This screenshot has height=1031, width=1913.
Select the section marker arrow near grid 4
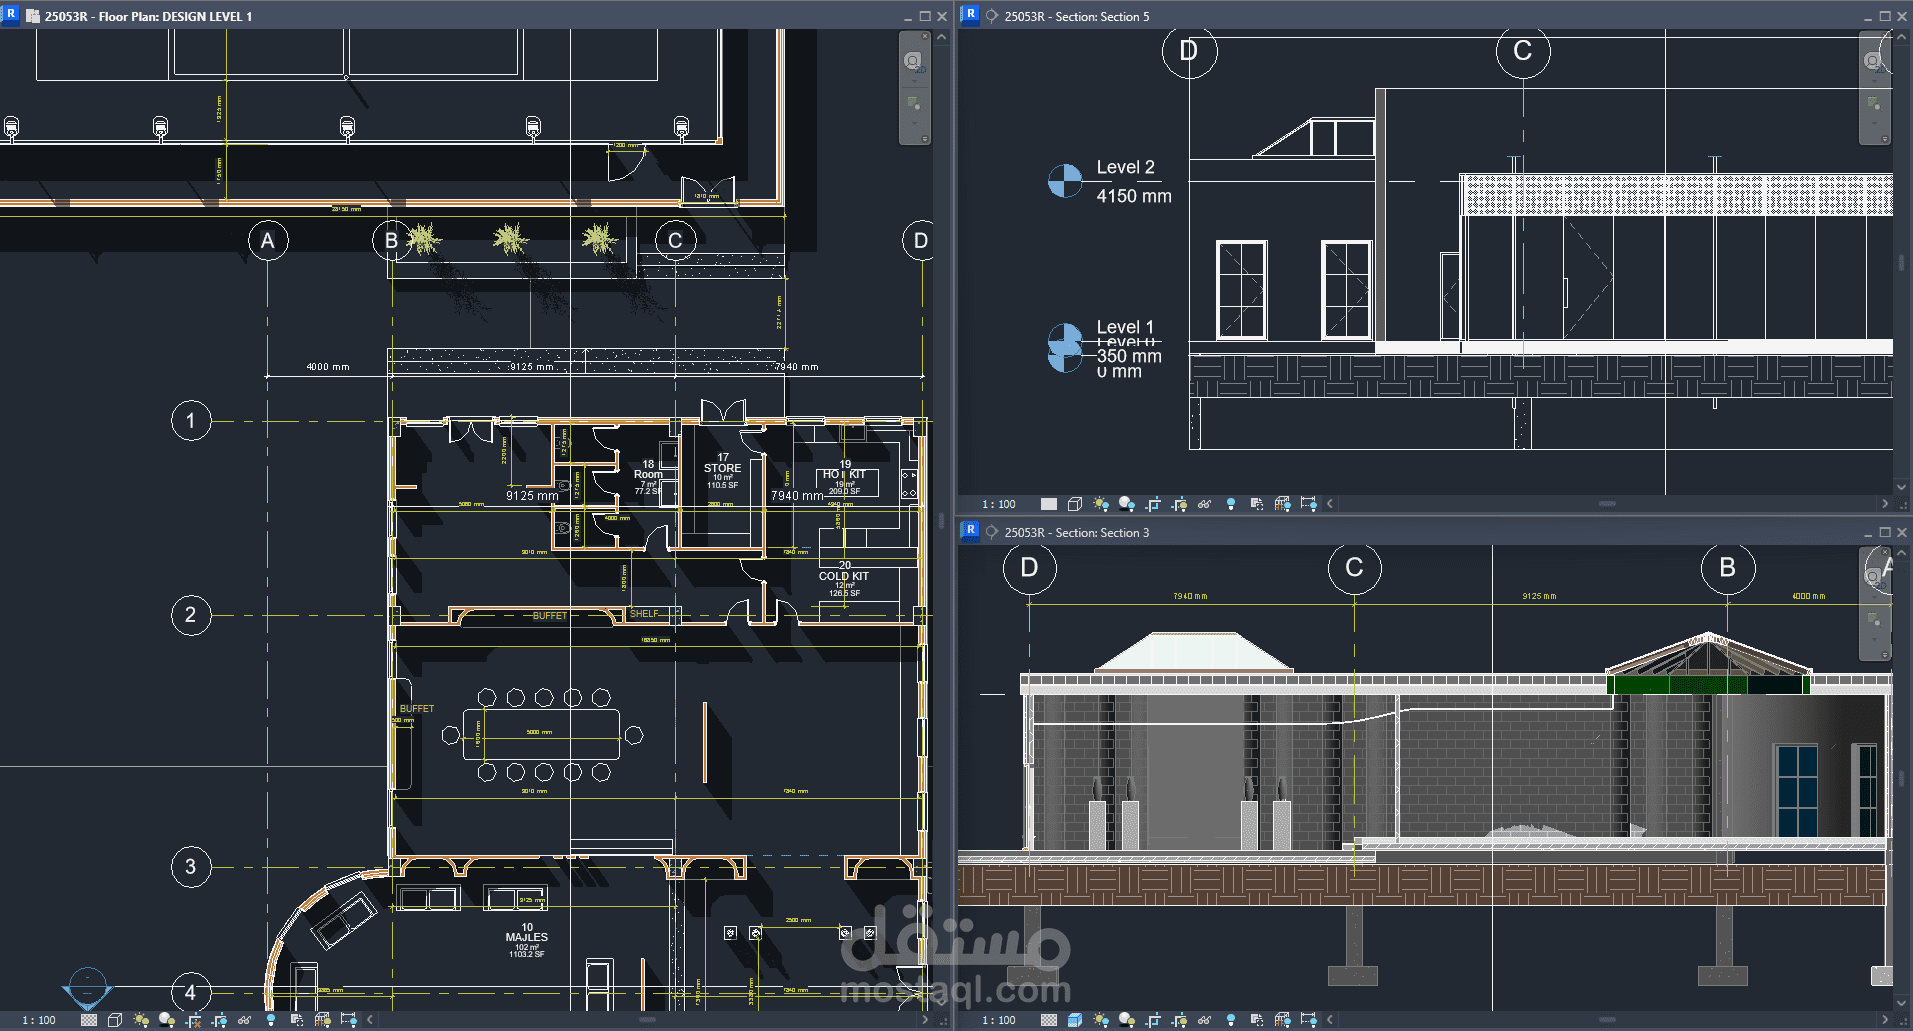pyautogui.click(x=88, y=988)
